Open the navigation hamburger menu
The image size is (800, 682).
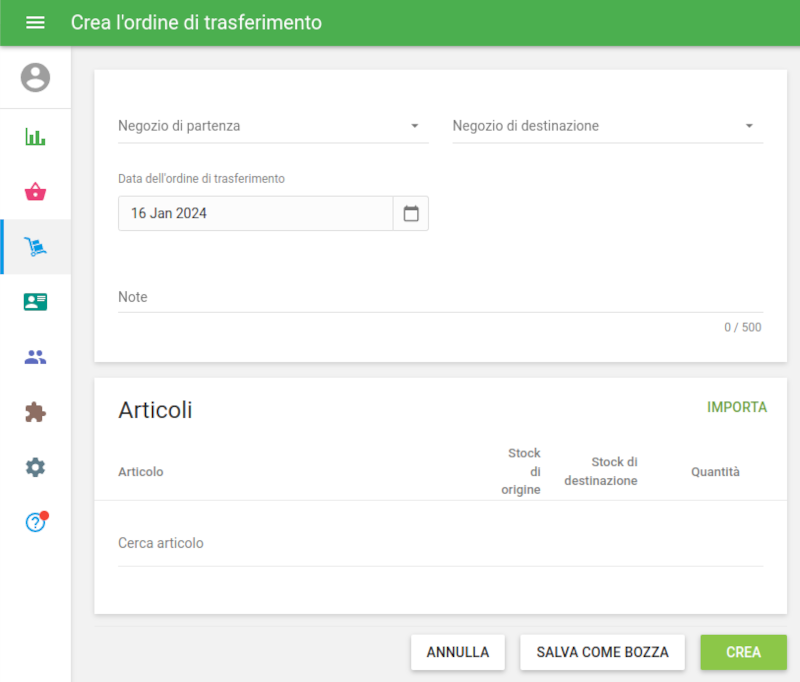[x=35, y=22]
